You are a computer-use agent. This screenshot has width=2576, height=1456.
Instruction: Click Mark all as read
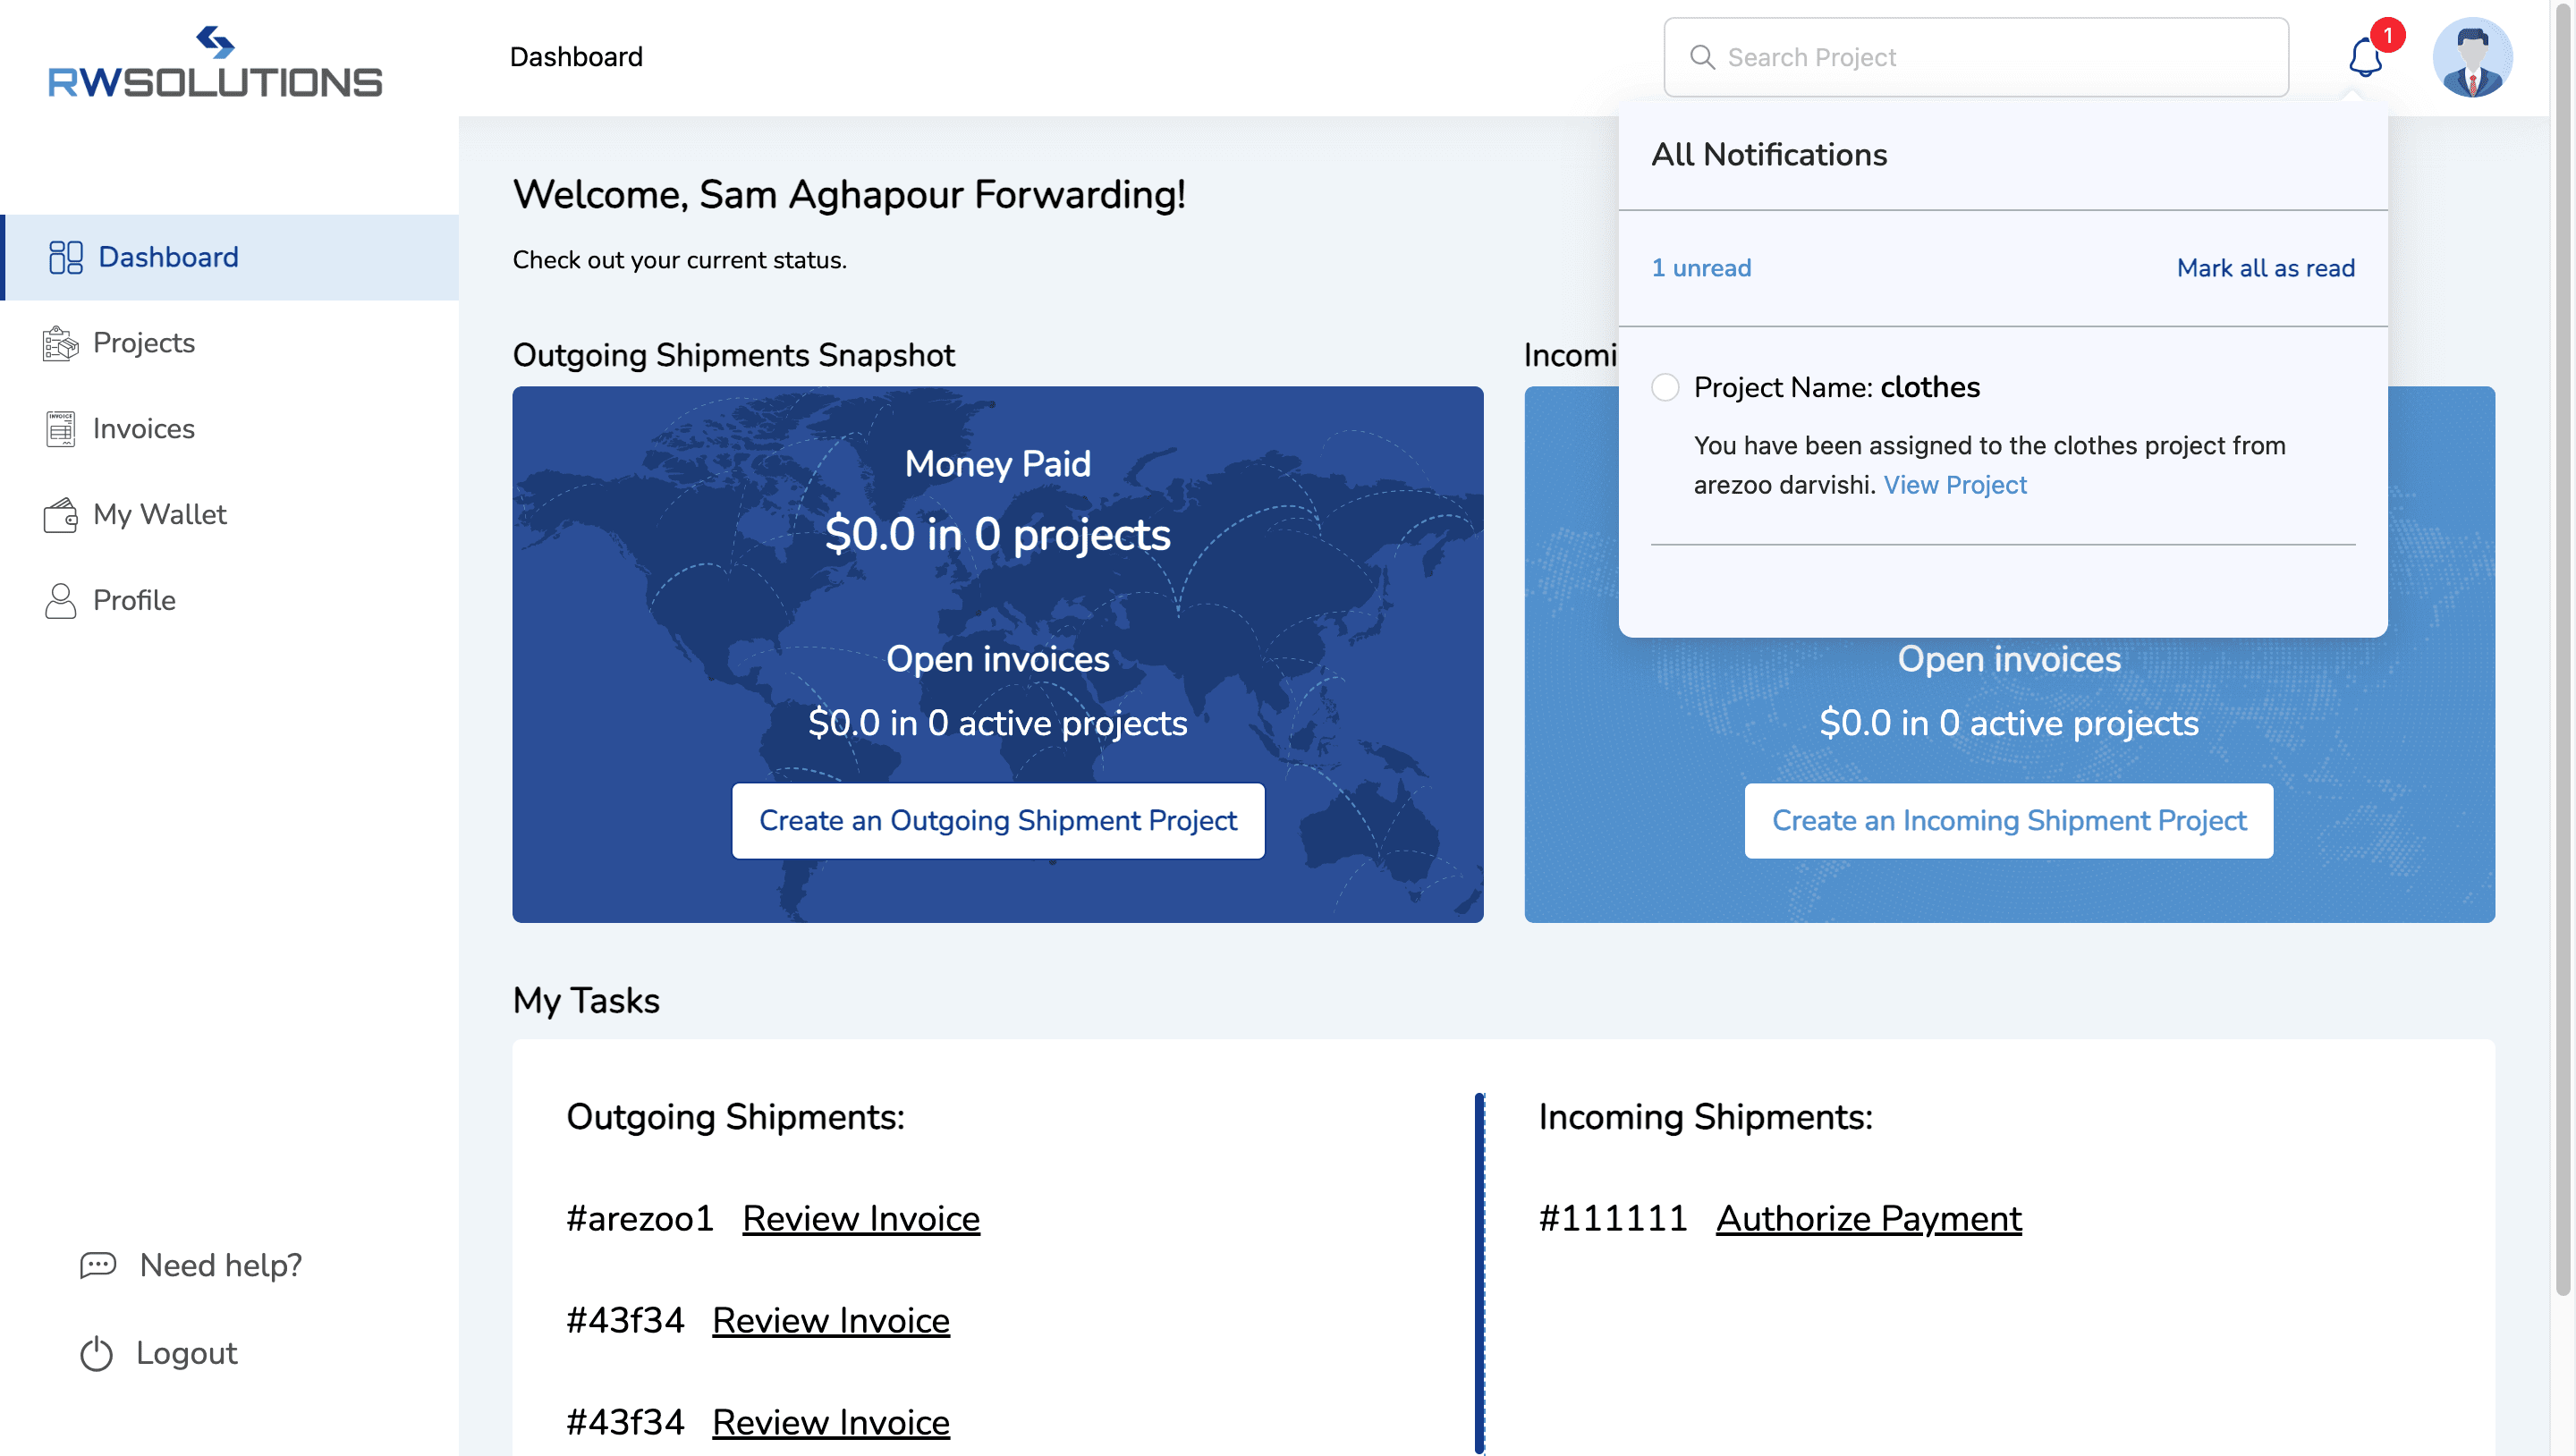(2265, 268)
